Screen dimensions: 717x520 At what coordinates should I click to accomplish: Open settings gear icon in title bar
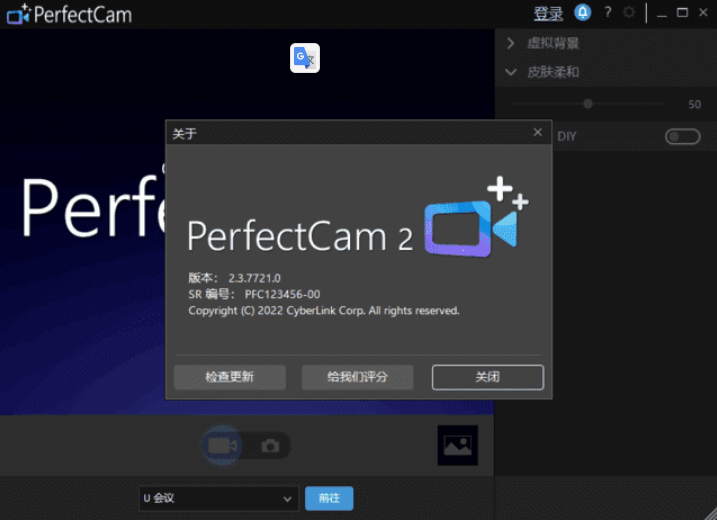point(629,12)
